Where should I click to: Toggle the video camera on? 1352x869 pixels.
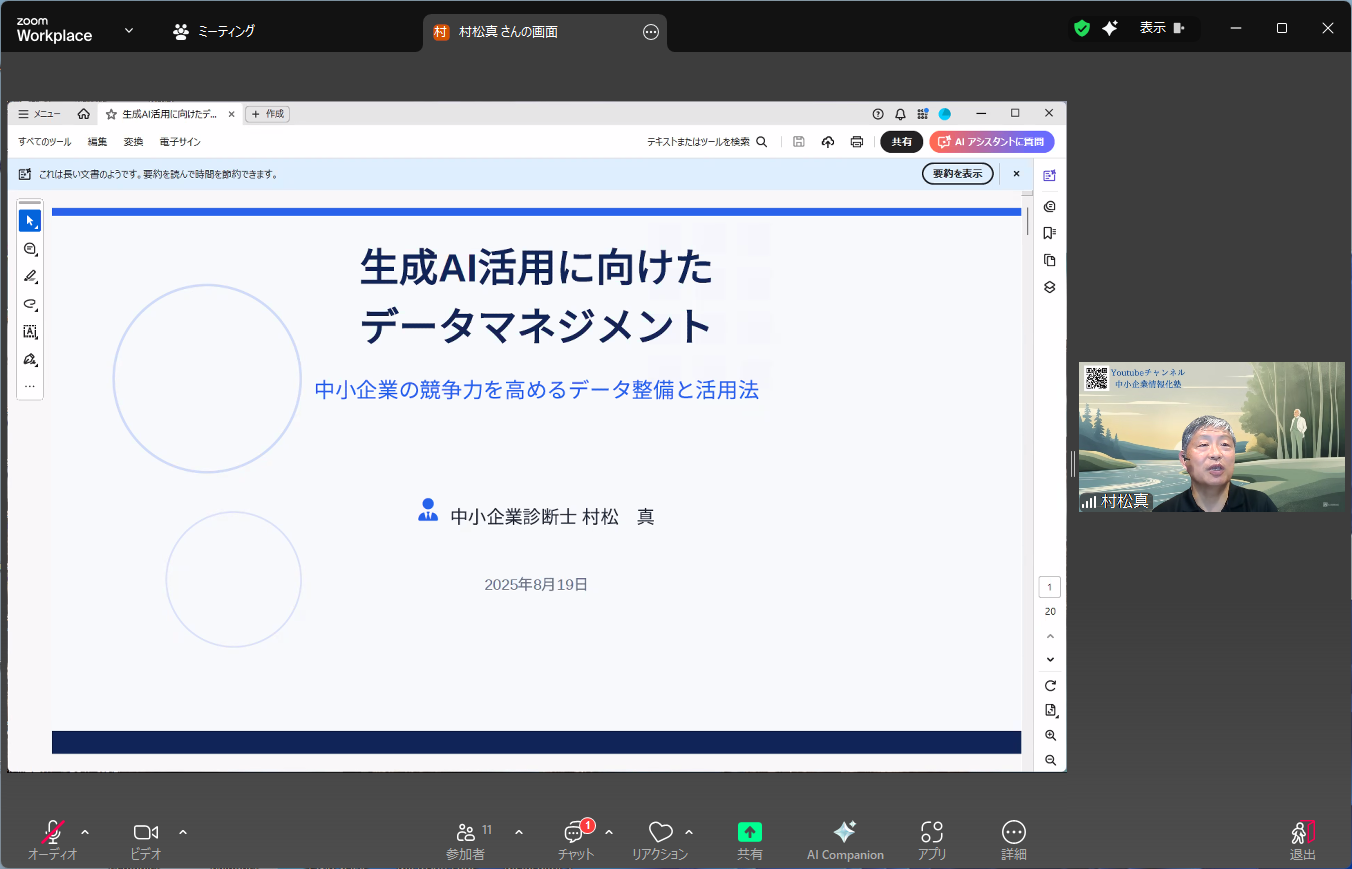coord(146,833)
